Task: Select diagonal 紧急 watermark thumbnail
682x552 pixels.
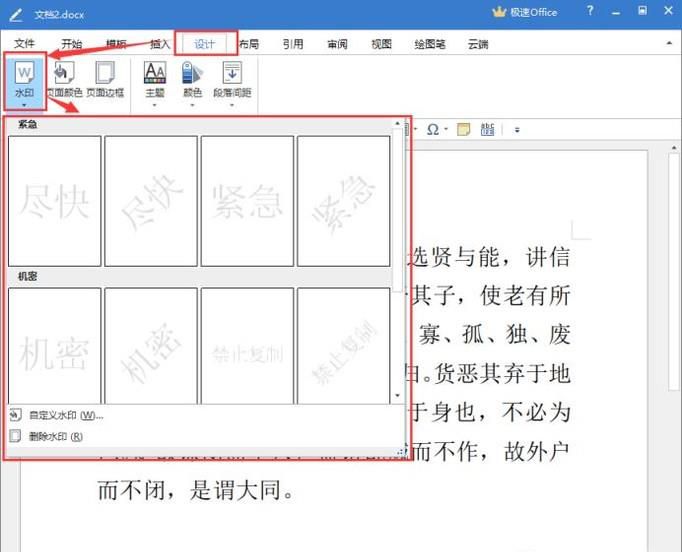Action: tap(344, 201)
